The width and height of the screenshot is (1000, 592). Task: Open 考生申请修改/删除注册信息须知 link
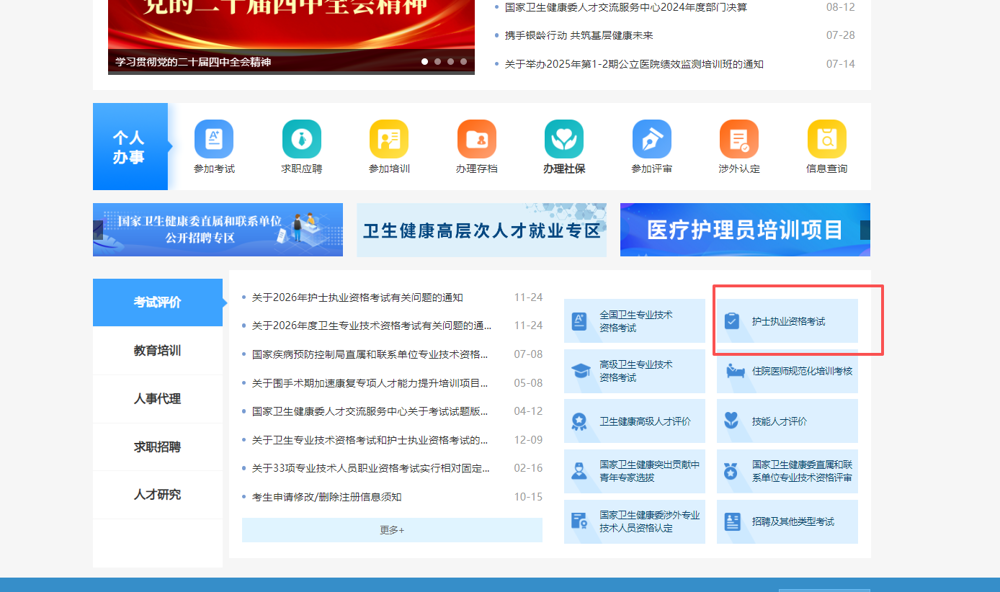point(327,497)
